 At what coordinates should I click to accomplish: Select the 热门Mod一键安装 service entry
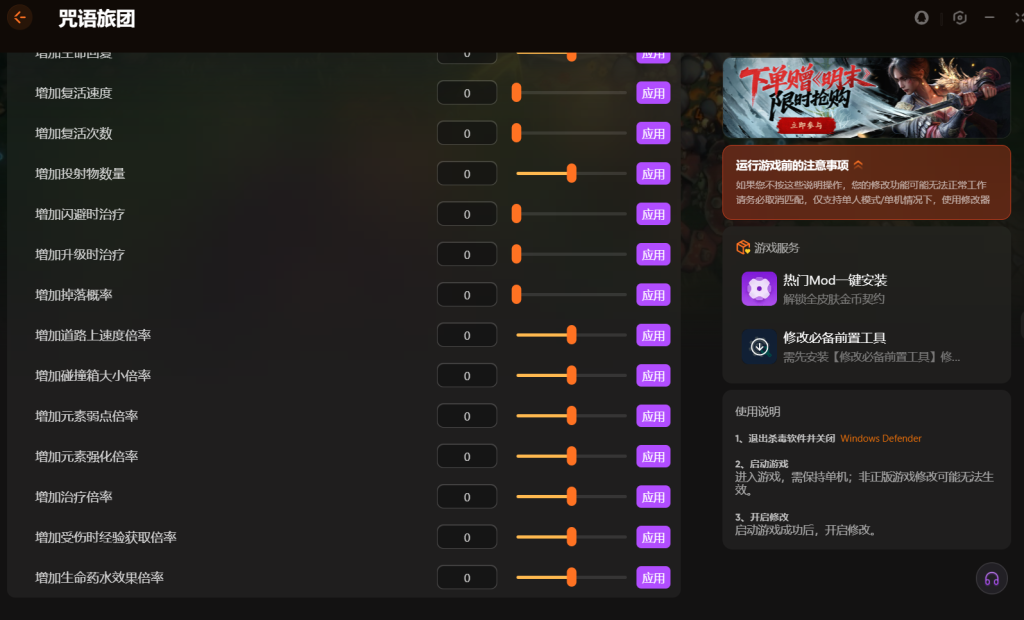(x=867, y=289)
